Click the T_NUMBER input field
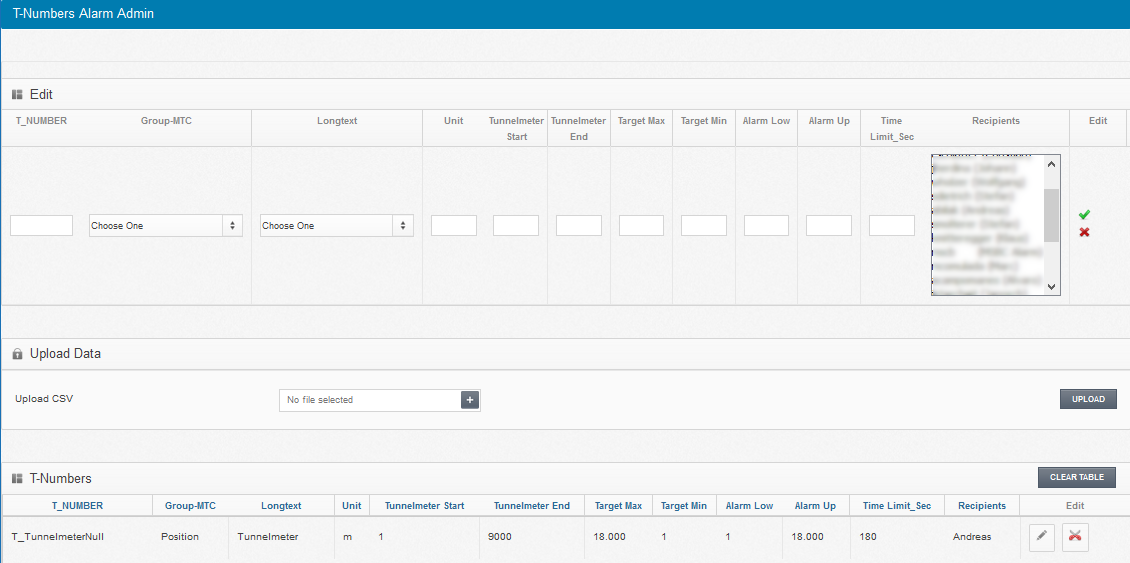The width and height of the screenshot is (1130, 563). coord(41,226)
